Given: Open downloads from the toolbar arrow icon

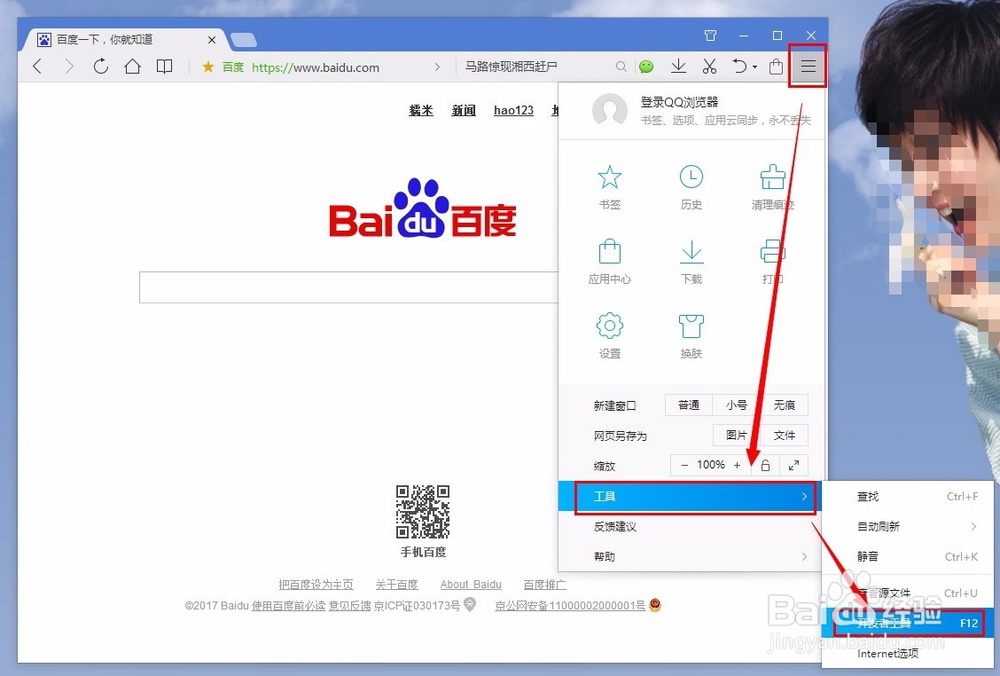Looking at the screenshot, I should pos(679,66).
